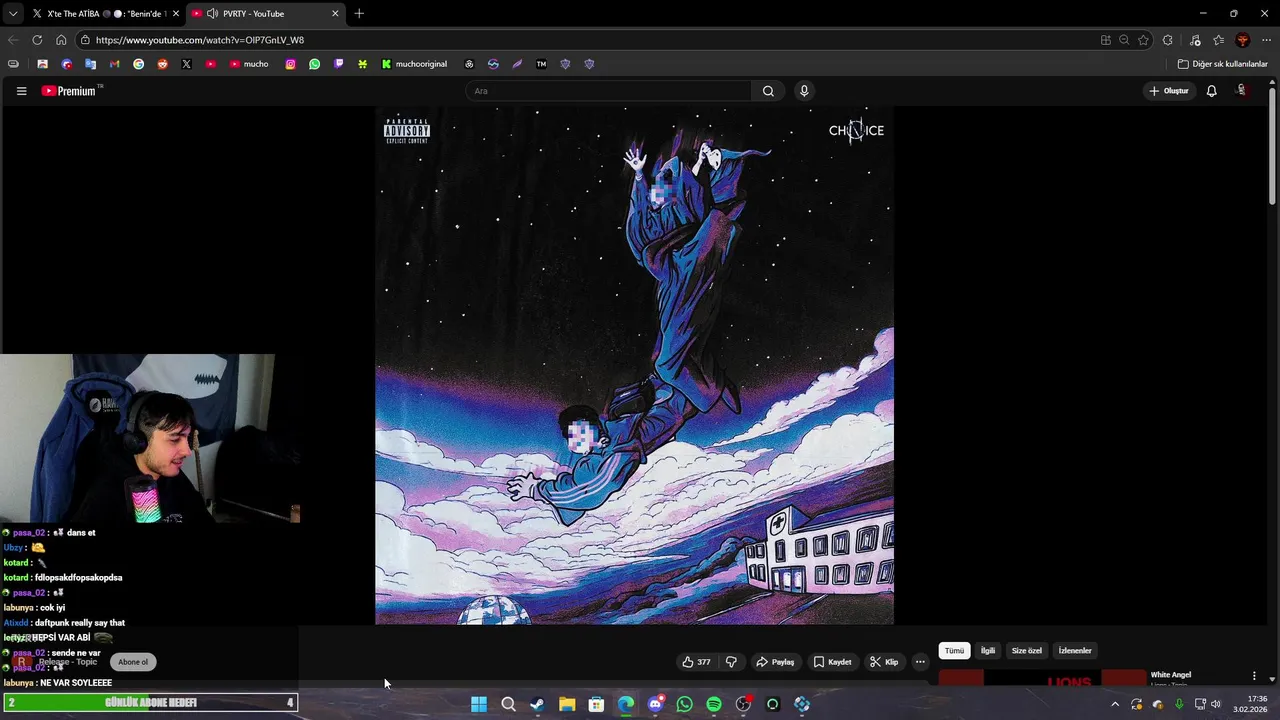Like the video with 377 likes
The width and height of the screenshot is (1280, 720).
(696, 662)
